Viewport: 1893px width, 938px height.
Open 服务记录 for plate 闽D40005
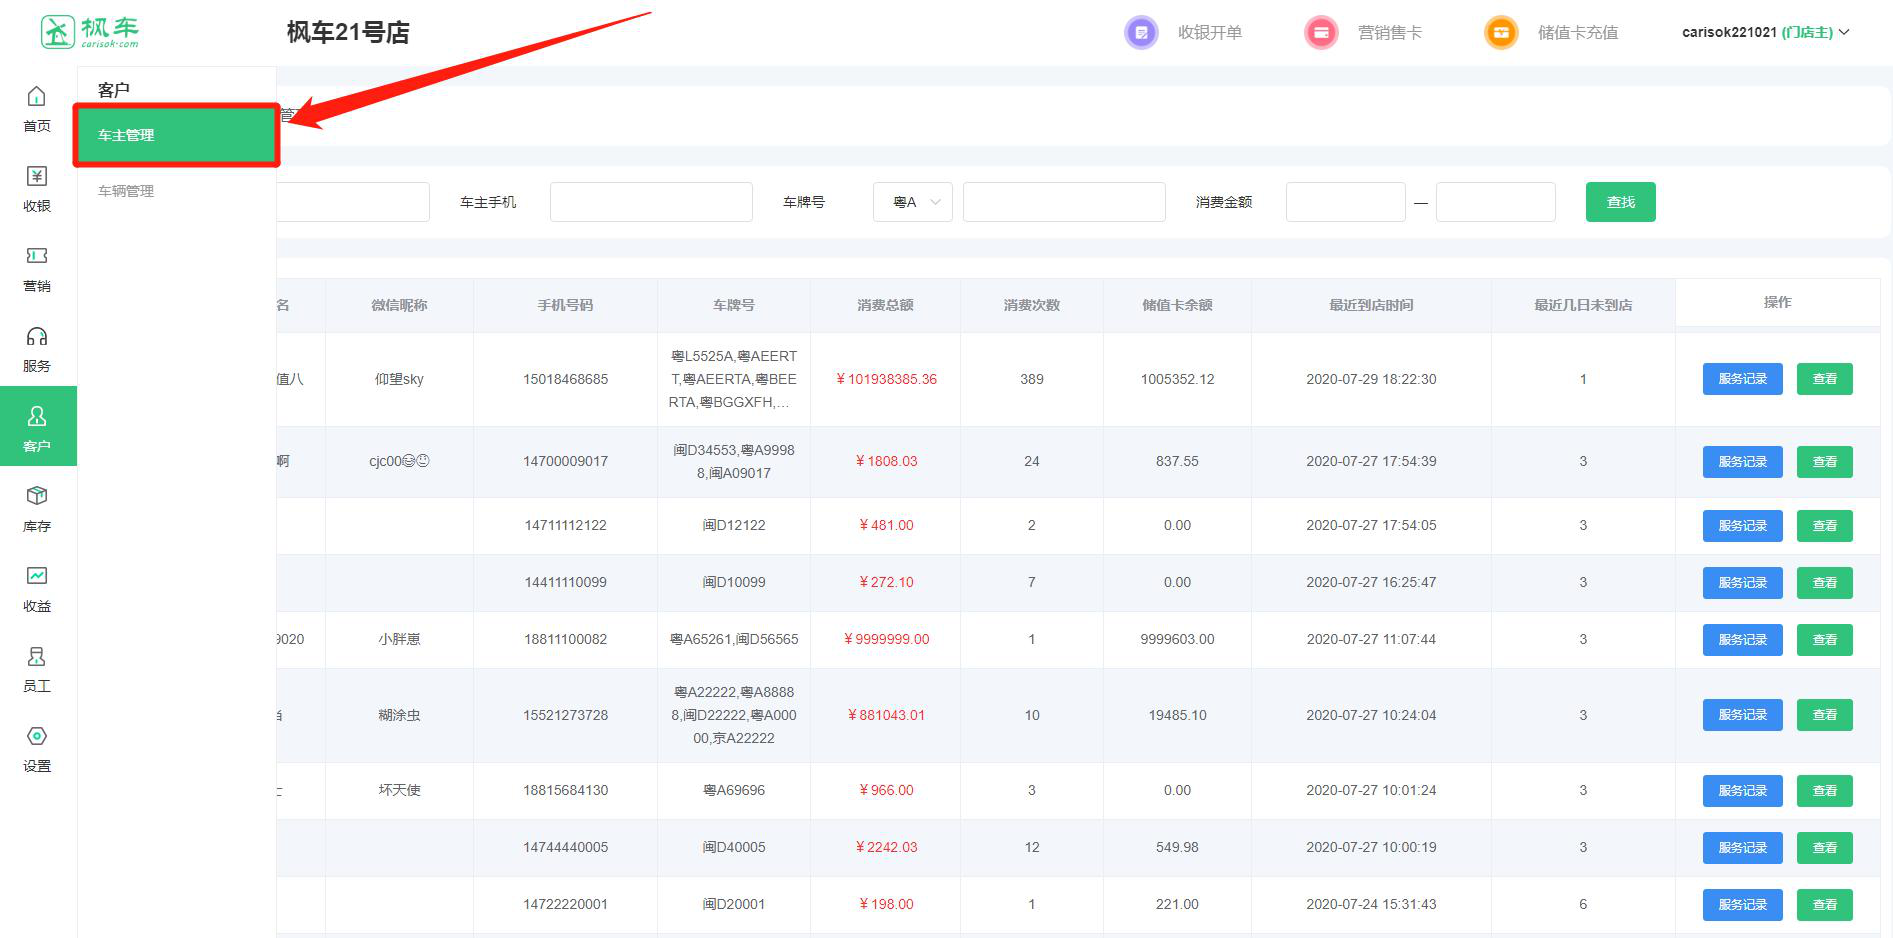coord(1742,848)
